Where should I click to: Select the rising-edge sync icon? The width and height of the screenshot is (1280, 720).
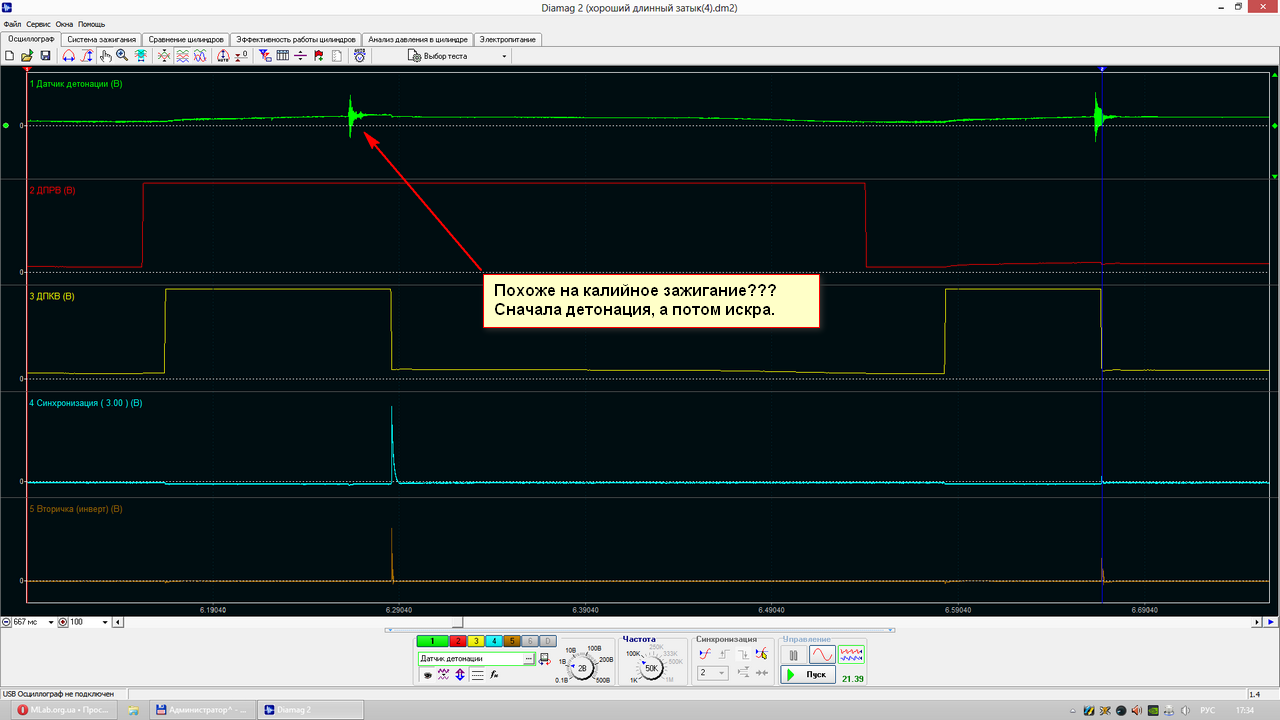[724, 654]
